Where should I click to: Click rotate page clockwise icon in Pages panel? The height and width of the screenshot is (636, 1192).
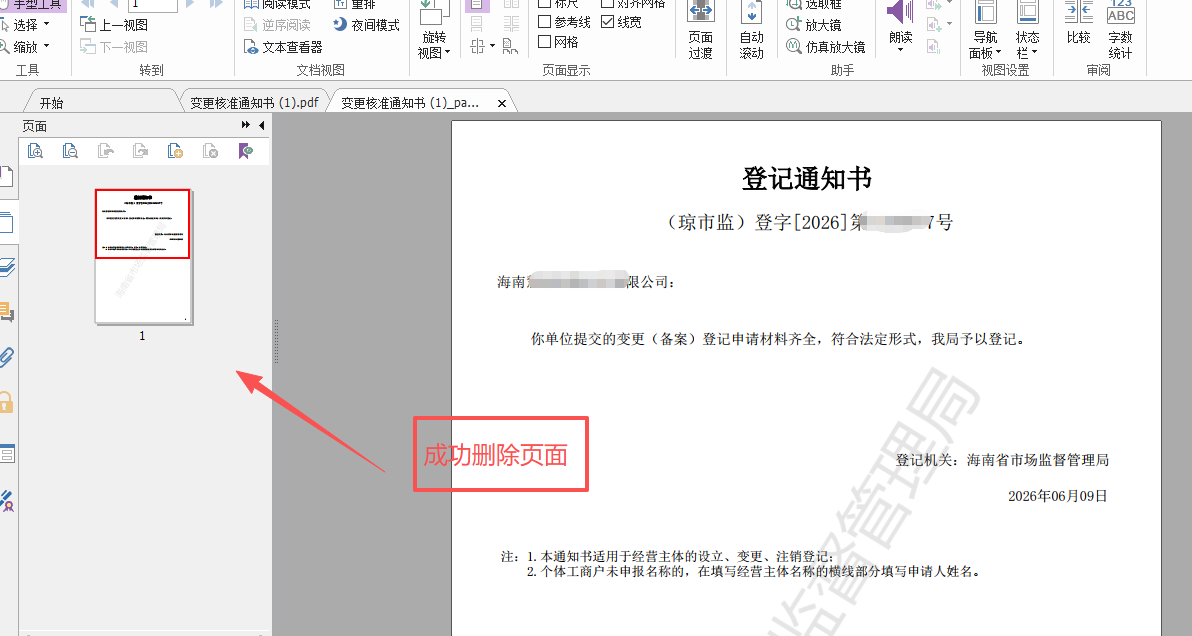click(x=141, y=150)
